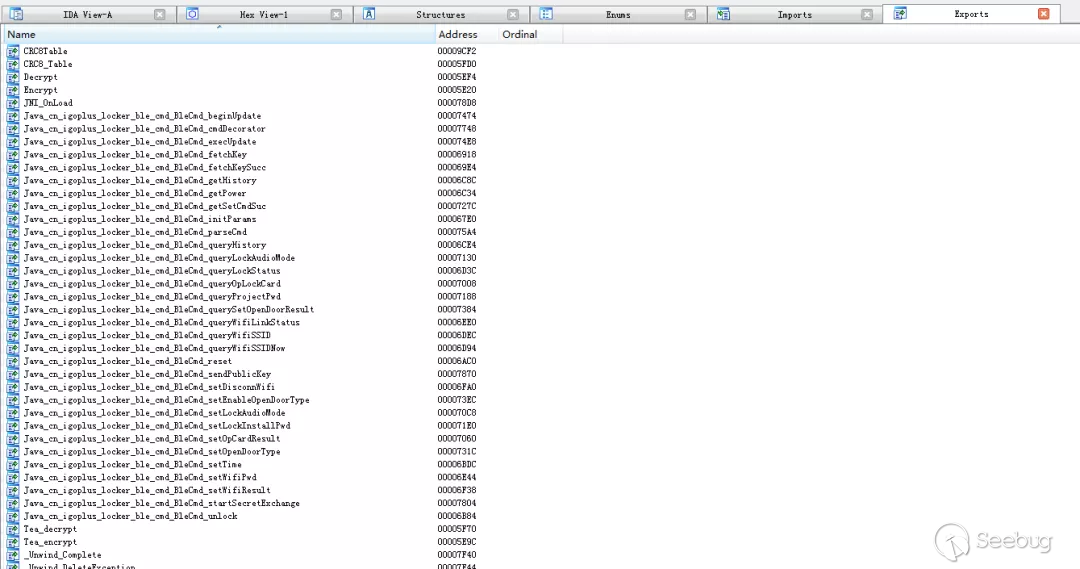Image resolution: width=1080 pixels, height=569 pixels.
Task: Select the BleCmd_startSecretExchange export name
Action: click(x=162, y=503)
